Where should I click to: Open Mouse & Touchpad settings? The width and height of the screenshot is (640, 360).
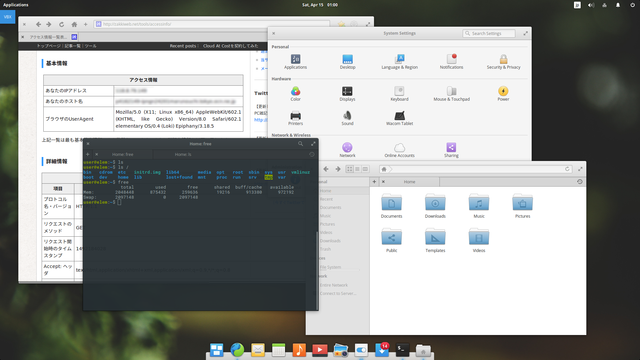click(x=451, y=93)
